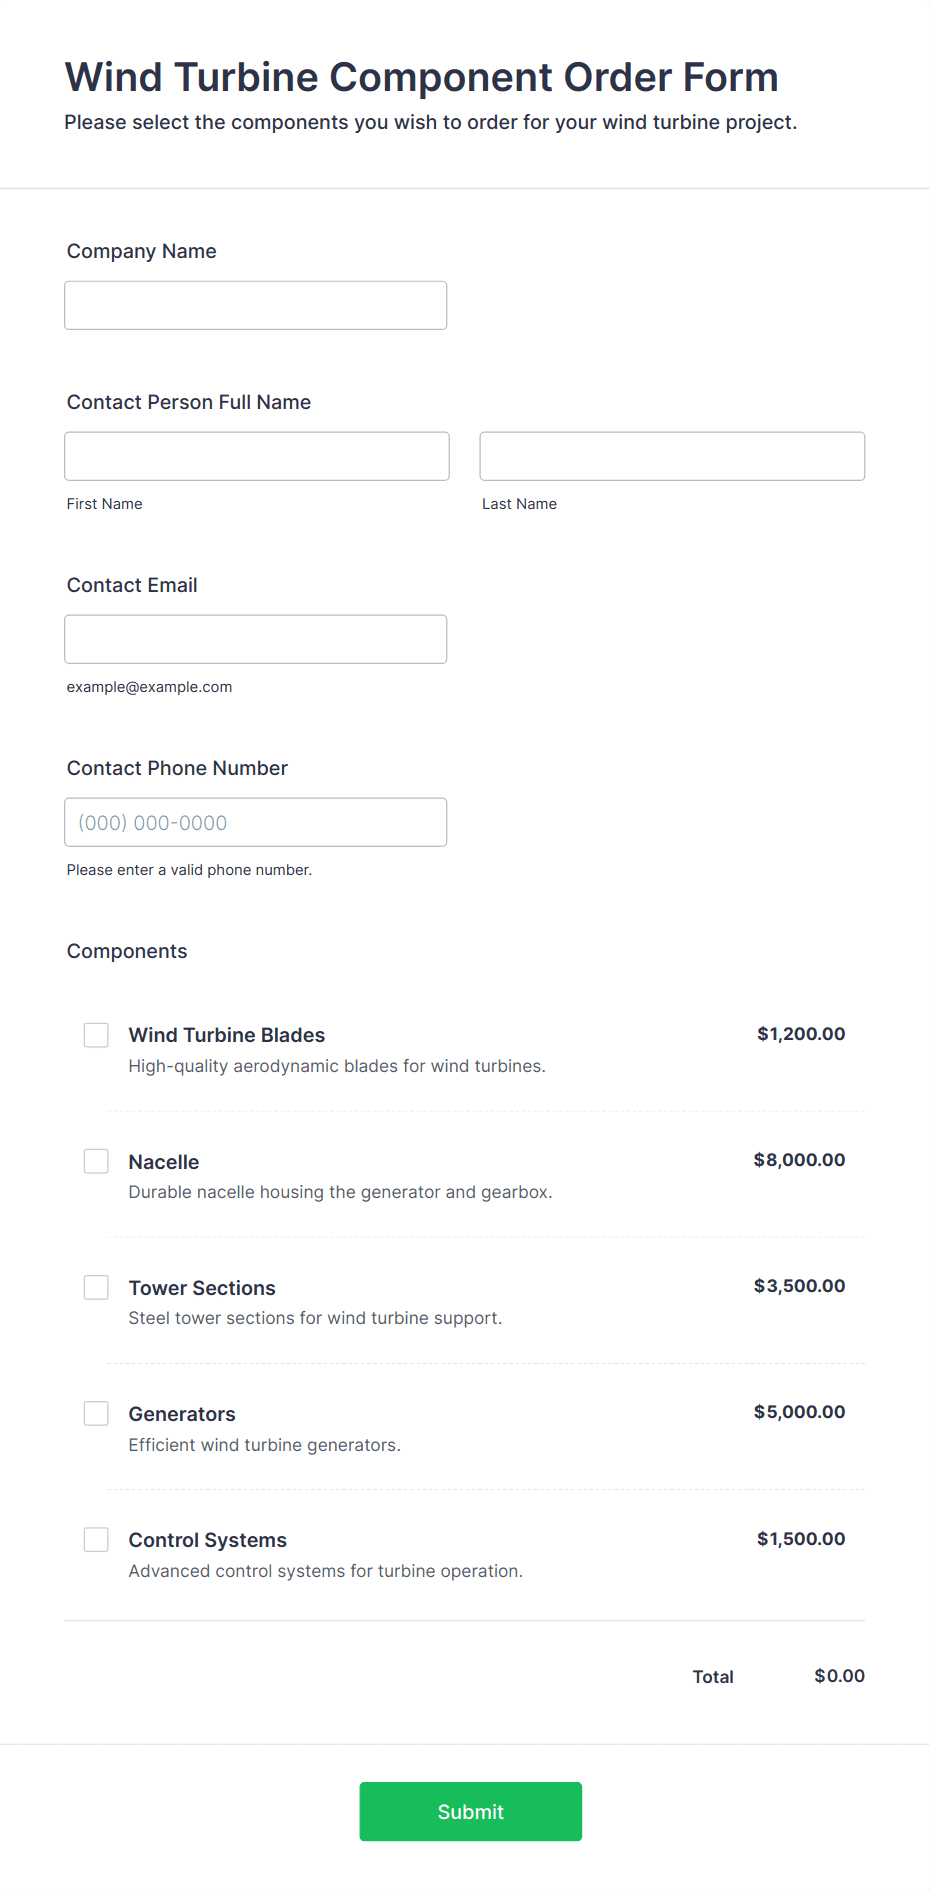The width and height of the screenshot is (930, 1891).
Task: Click the Wind Turbine Blades product title
Action: pos(227,1035)
